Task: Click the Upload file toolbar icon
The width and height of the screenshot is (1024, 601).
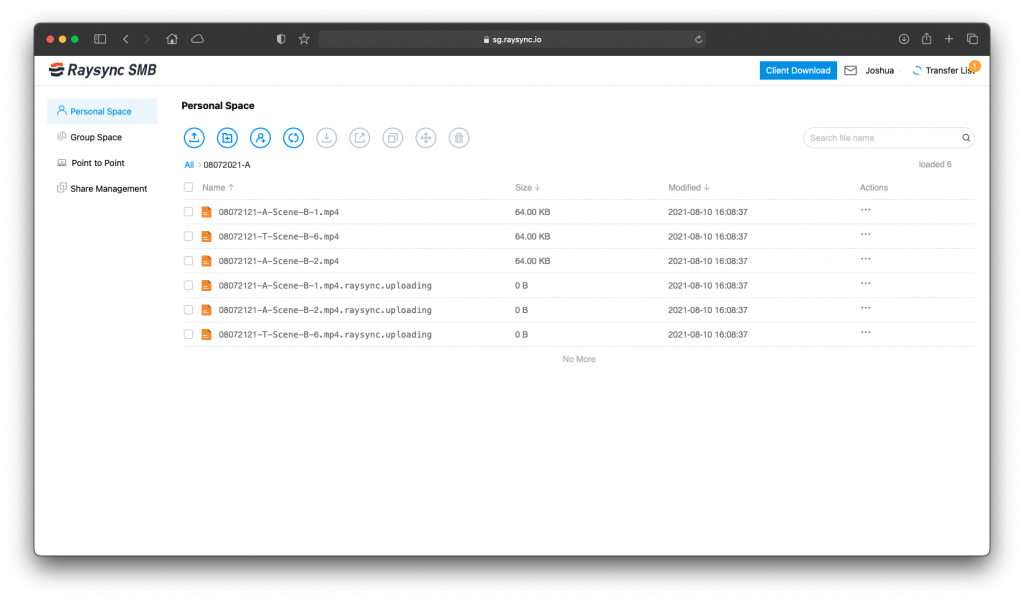Action: (x=194, y=138)
